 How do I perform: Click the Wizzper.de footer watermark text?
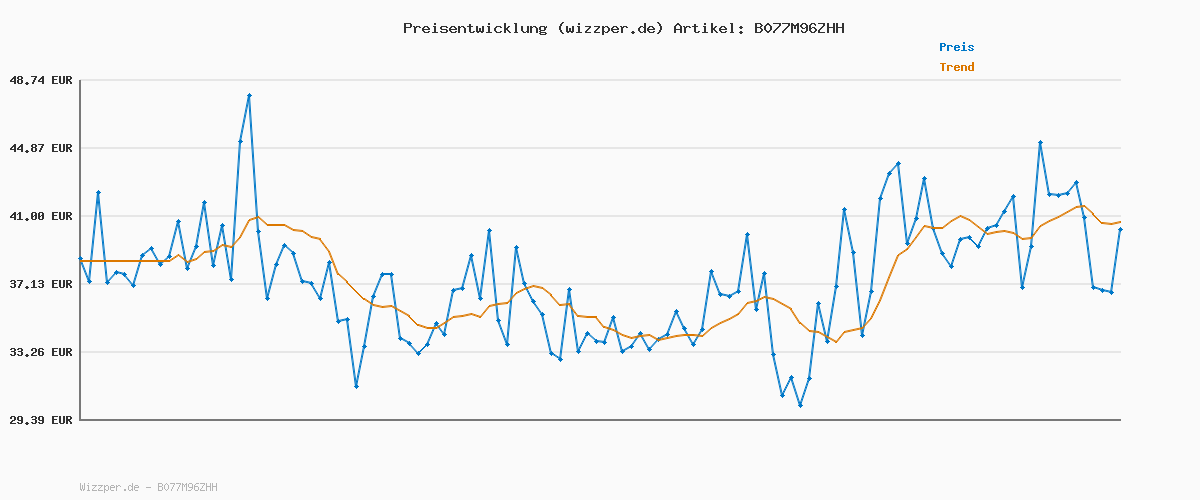(x=109, y=487)
